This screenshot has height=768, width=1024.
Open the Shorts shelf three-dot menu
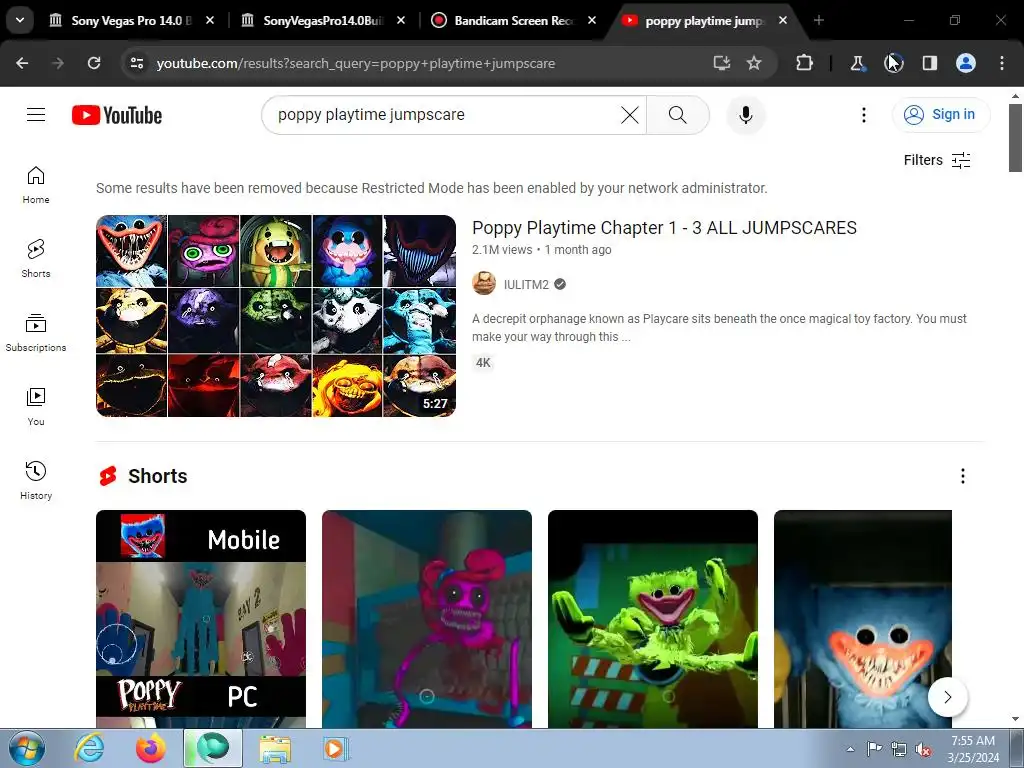pyautogui.click(x=963, y=476)
